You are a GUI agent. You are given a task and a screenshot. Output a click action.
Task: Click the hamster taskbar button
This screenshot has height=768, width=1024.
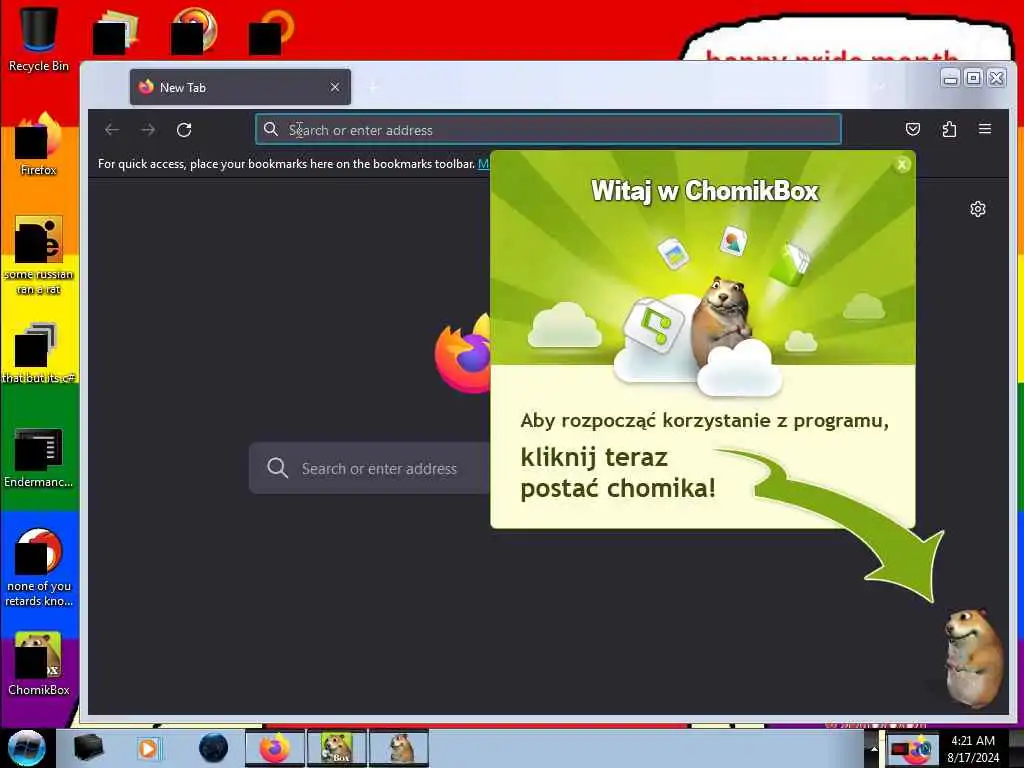399,748
